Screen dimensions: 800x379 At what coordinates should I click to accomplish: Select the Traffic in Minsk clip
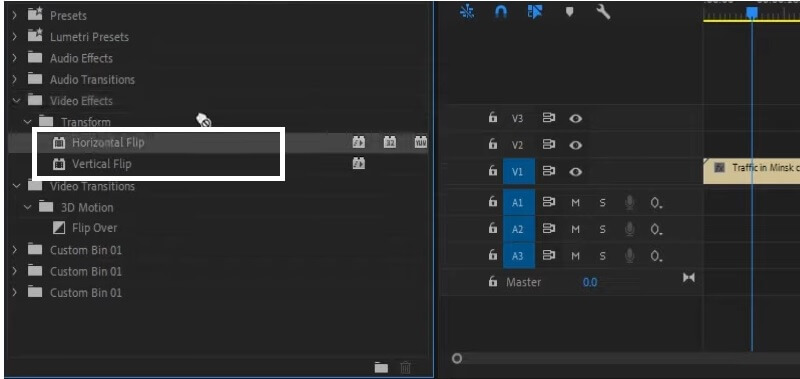click(x=752, y=171)
